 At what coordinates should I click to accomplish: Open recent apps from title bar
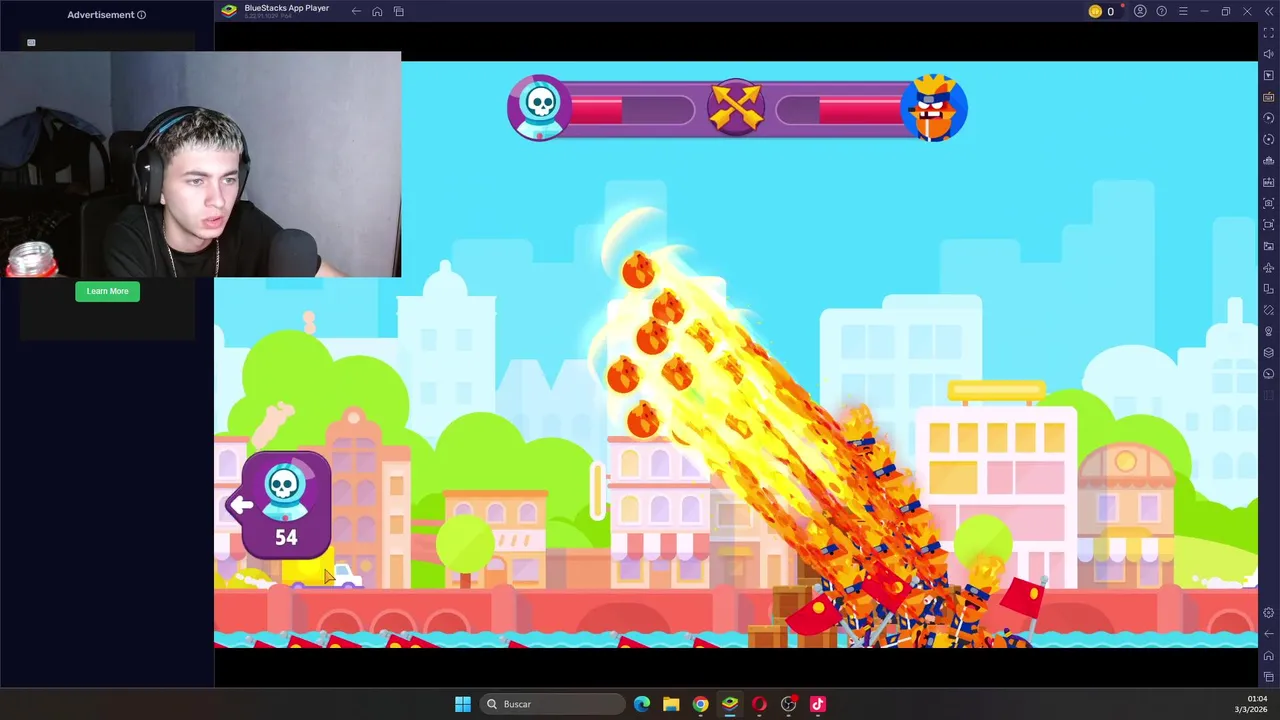398,11
